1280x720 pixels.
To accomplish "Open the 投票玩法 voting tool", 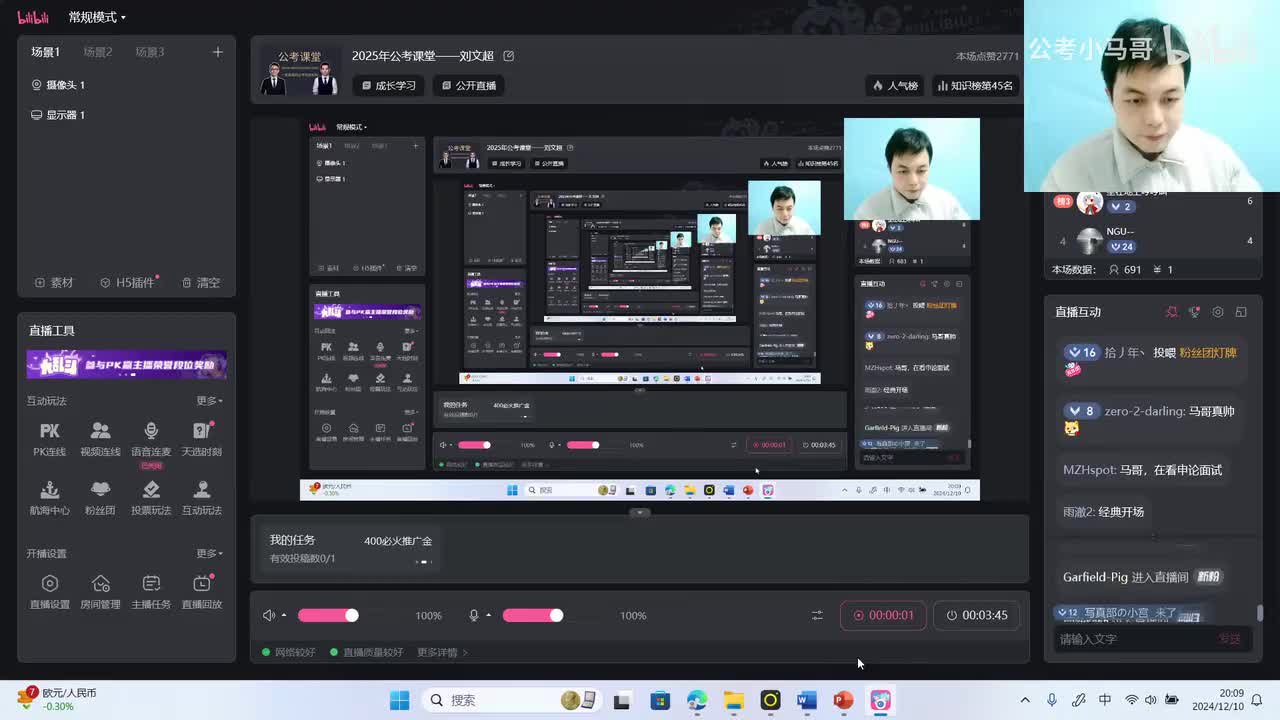I will (151, 498).
